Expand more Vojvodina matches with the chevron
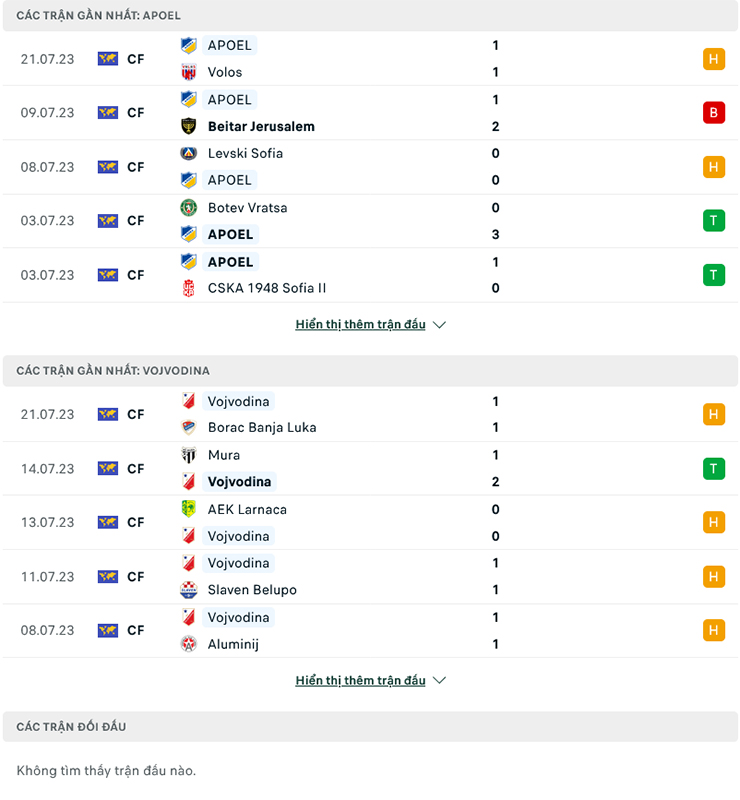740x800 pixels. tap(439, 681)
